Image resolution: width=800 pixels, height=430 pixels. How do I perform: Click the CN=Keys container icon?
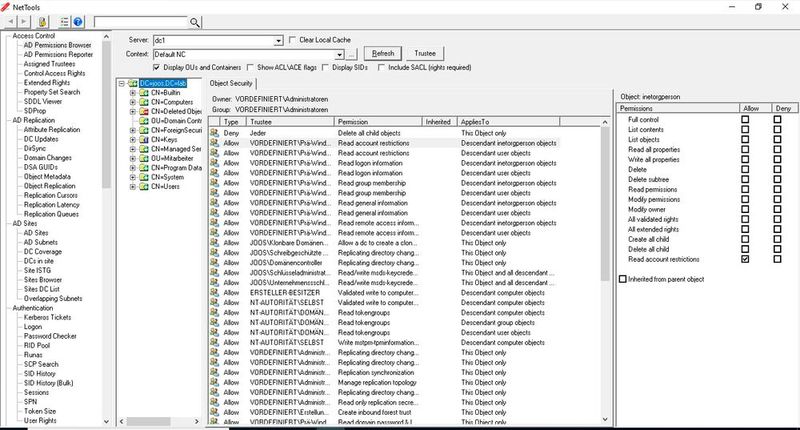tap(144, 140)
